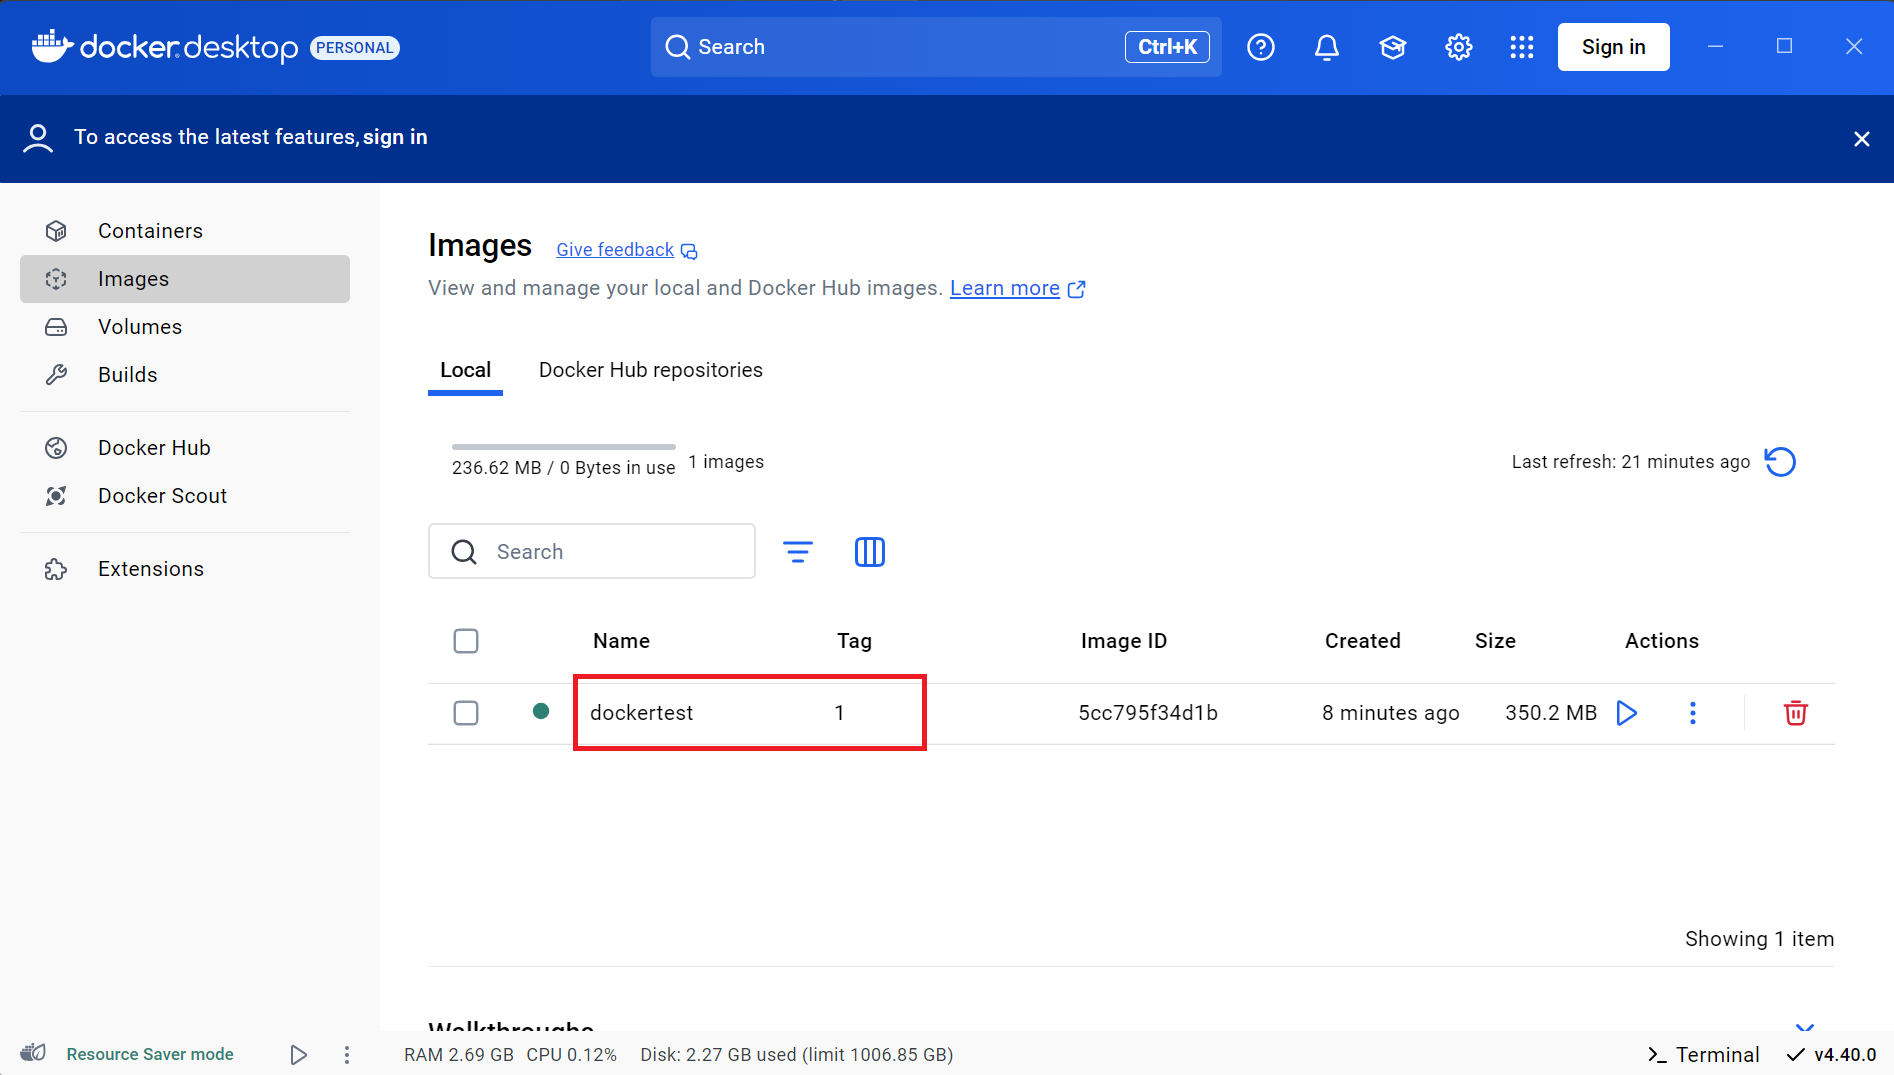Open more actions for dockertest image
Screen dimensions: 1894x1075
[1693, 713]
